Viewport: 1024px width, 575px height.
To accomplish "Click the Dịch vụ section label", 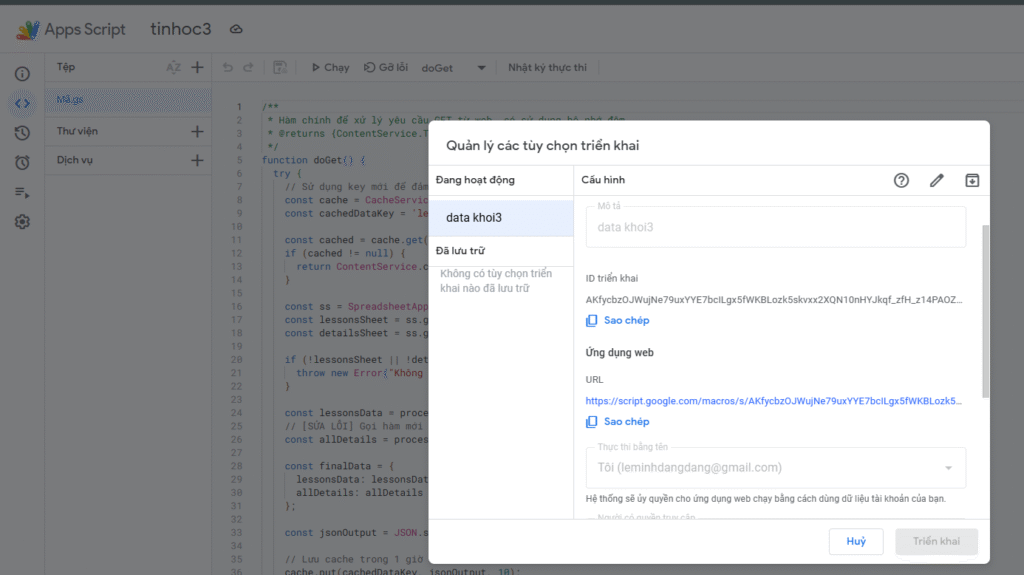I will (74, 160).
